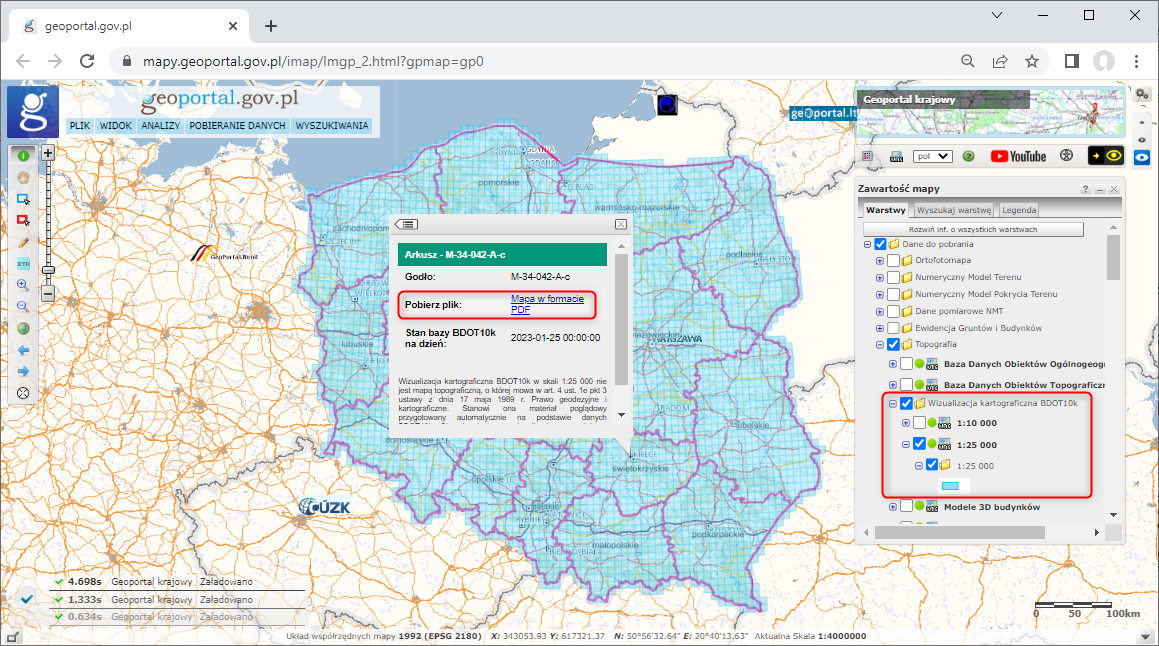Uncheck the Topografia layer

pyautogui.click(x=894, y=343)
